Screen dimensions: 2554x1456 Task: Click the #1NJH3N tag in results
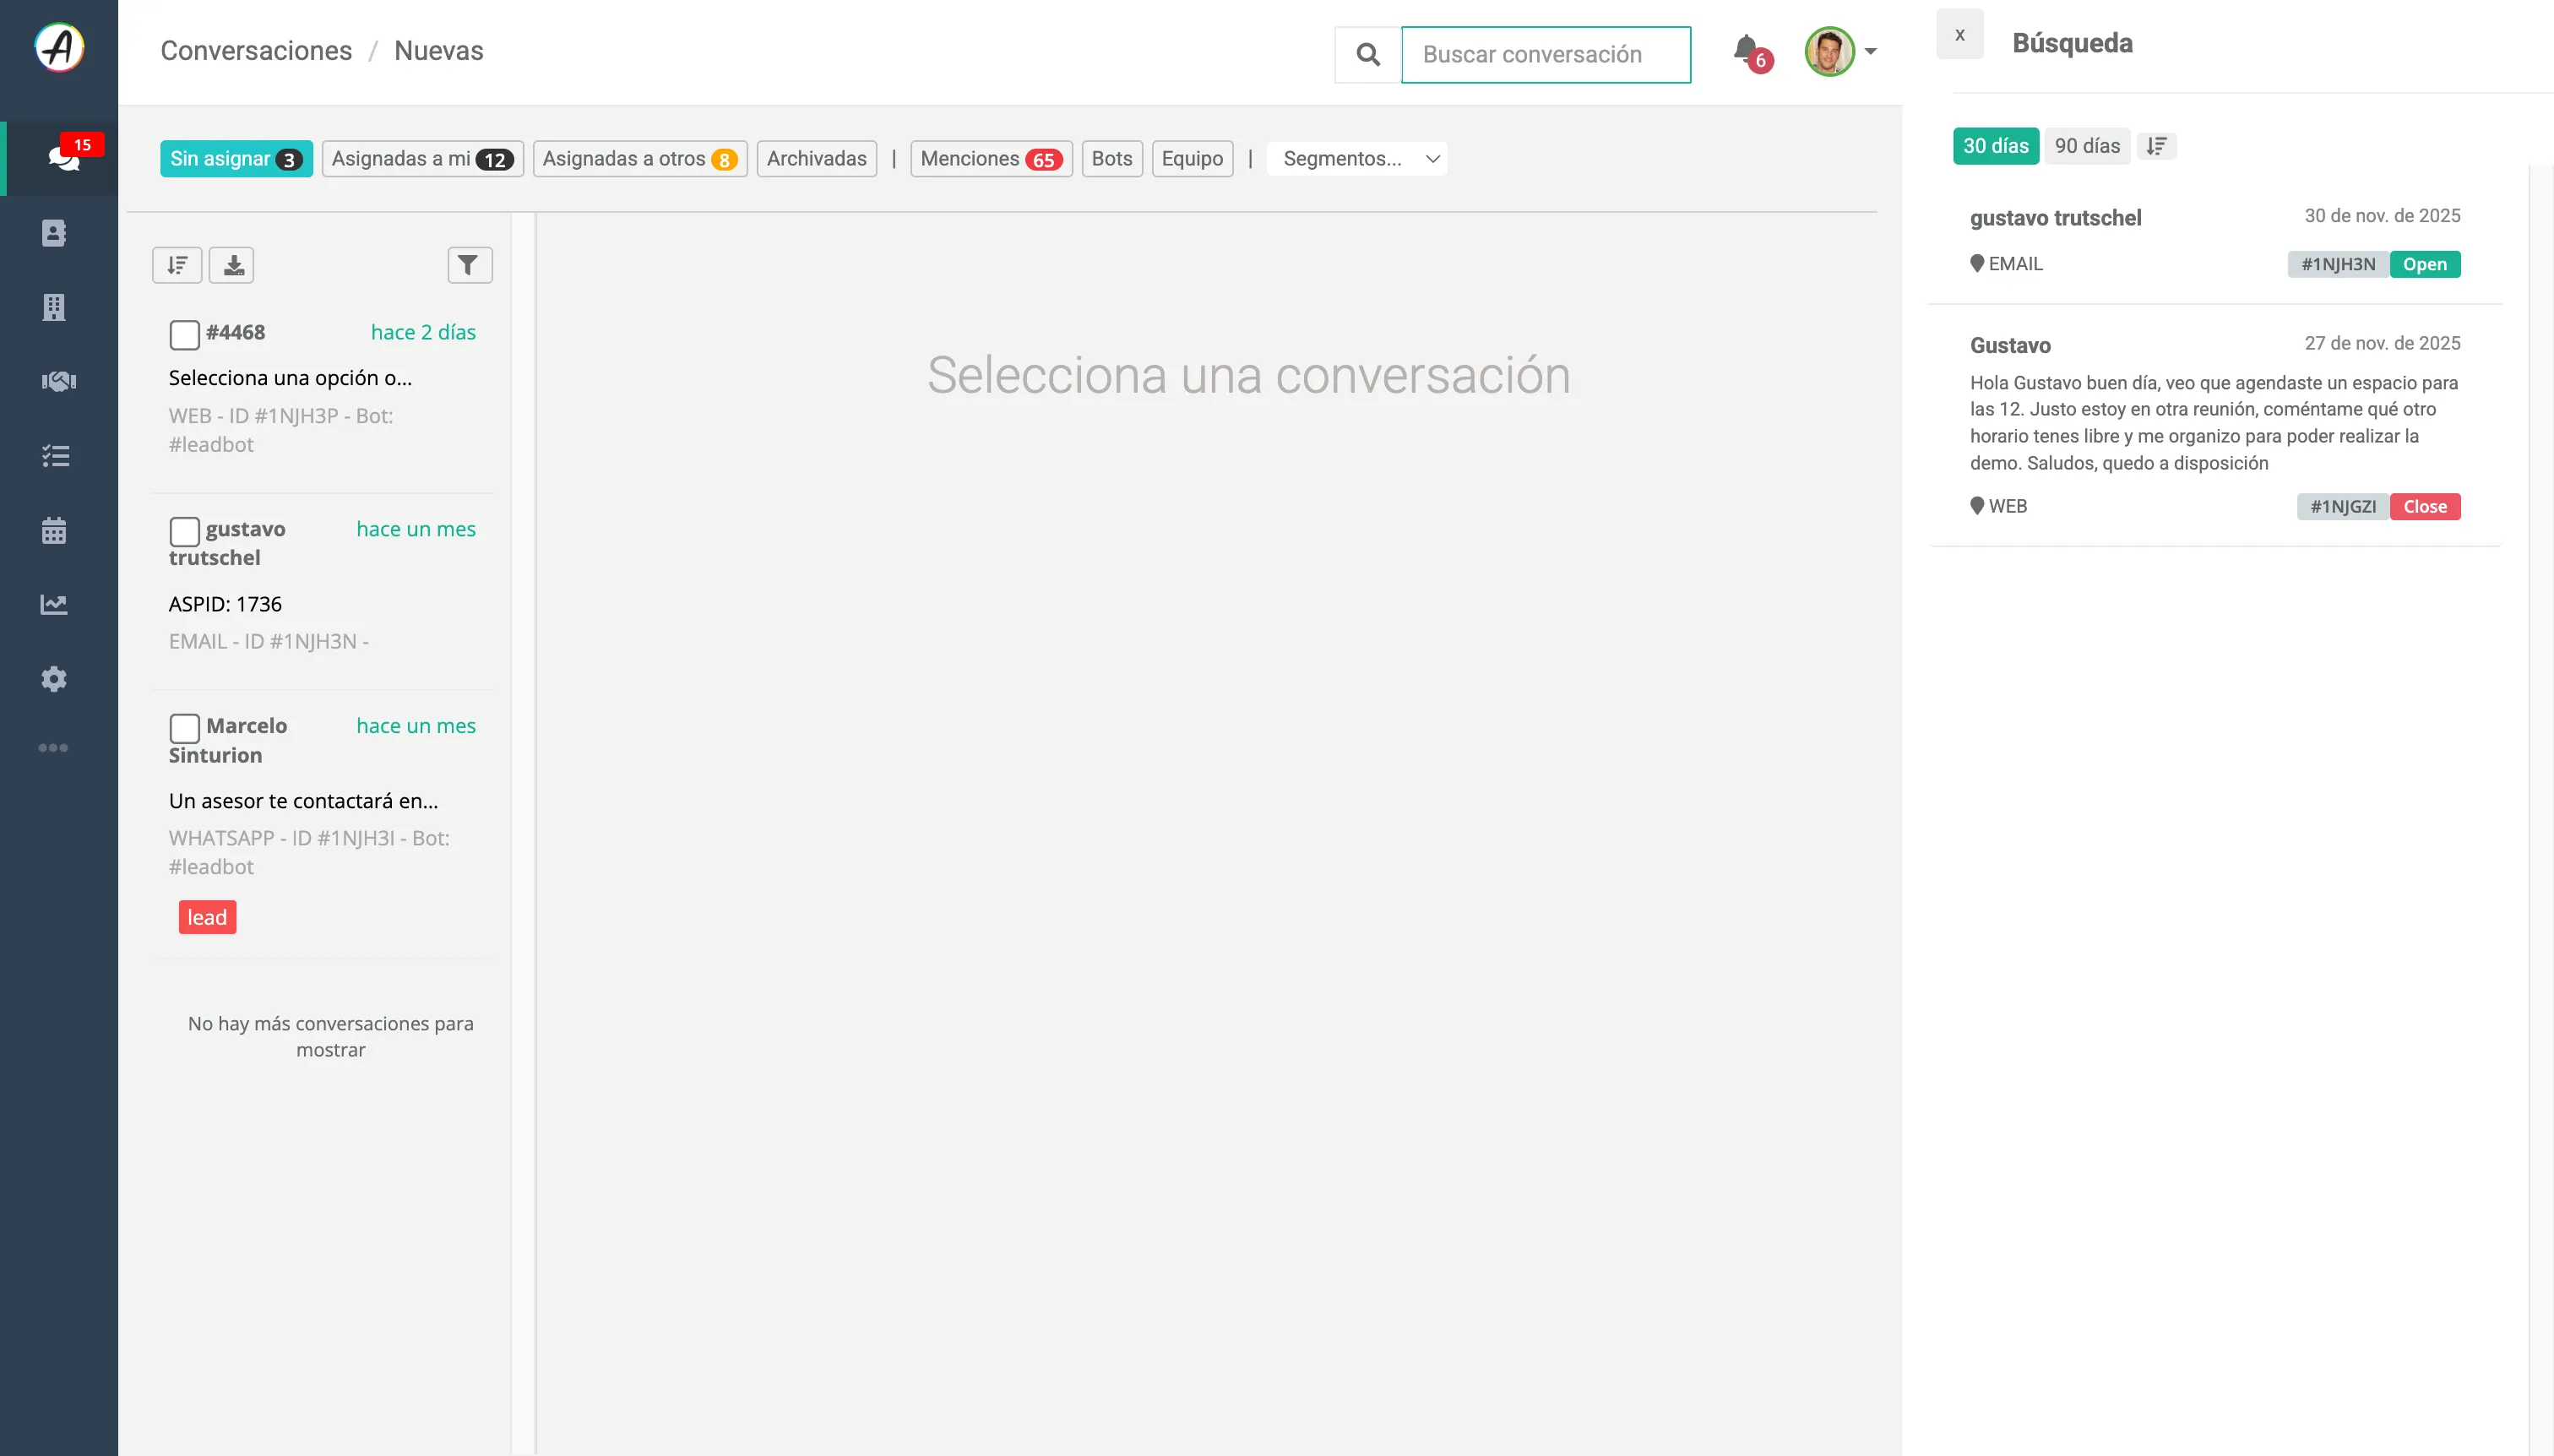[2338, 264]
